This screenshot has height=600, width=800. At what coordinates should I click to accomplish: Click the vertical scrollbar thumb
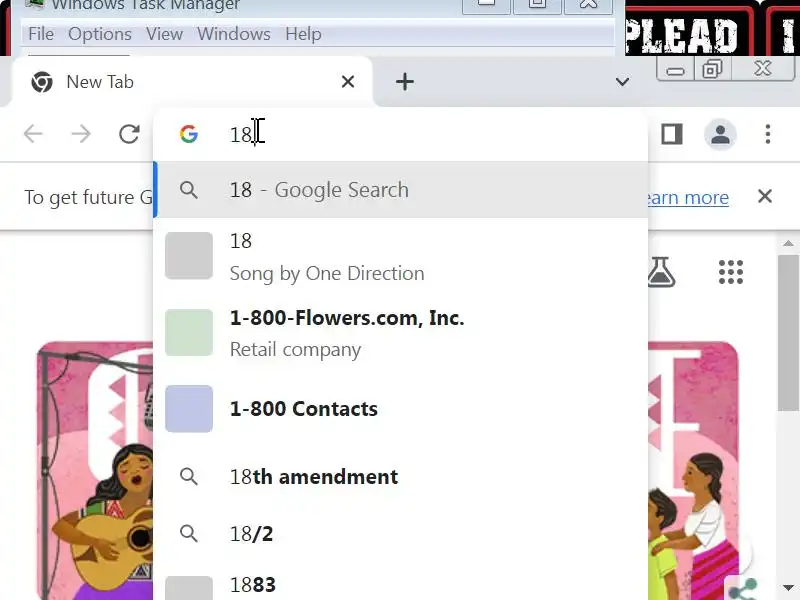coord(788,332)
